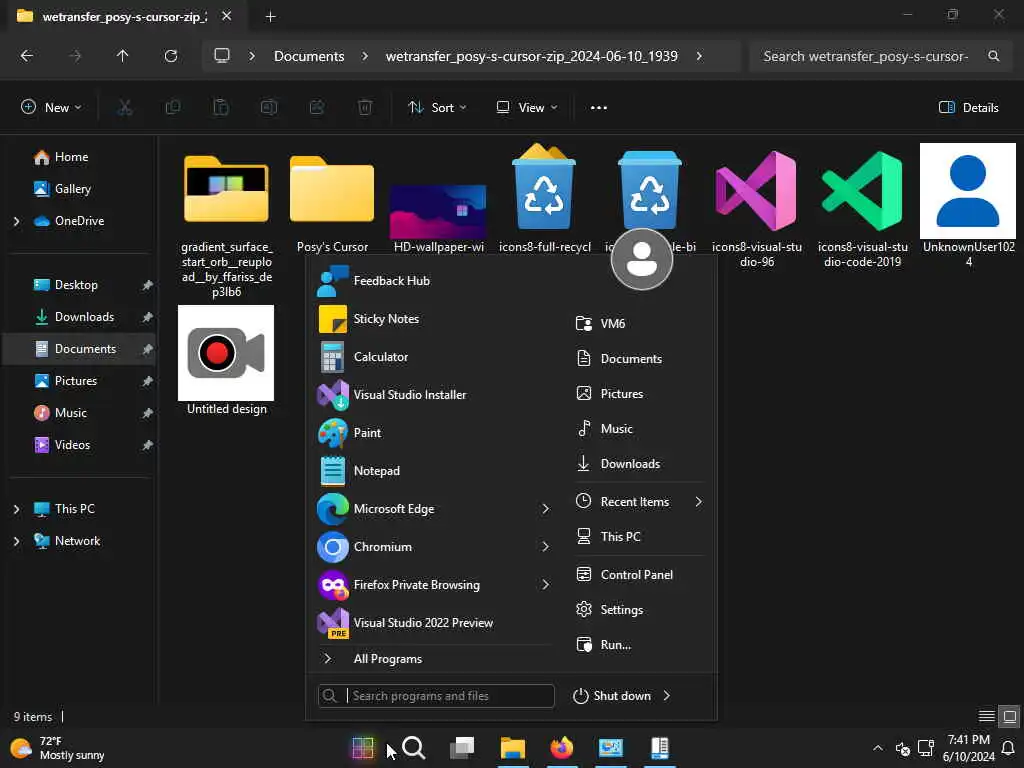Viewport: 1024px width, 768px height.
Task: Expand This PC tree node
Action: click(16, 509)
